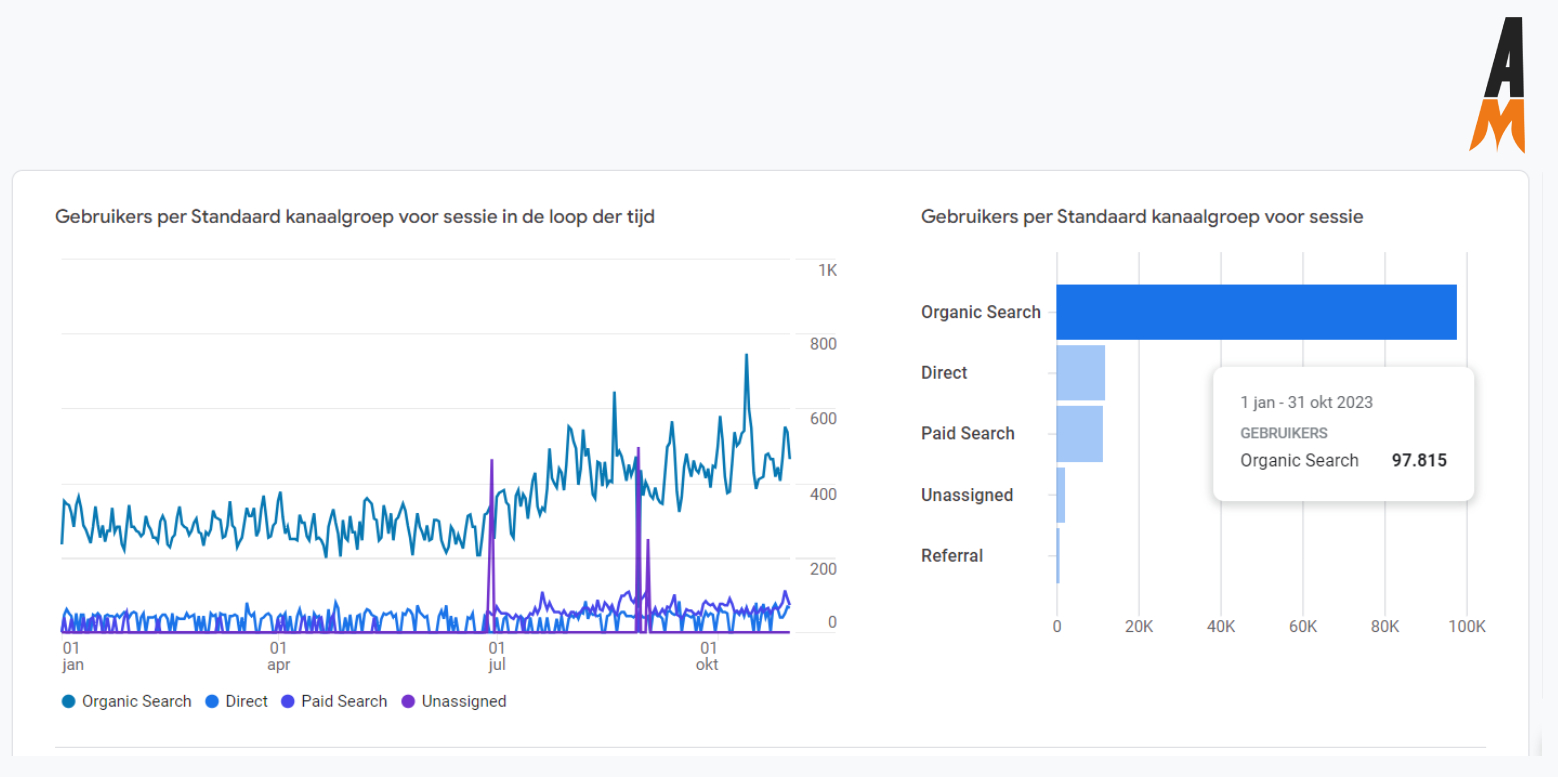
Task: Select the Organic Search bar
Action: tap(1256, 312)
